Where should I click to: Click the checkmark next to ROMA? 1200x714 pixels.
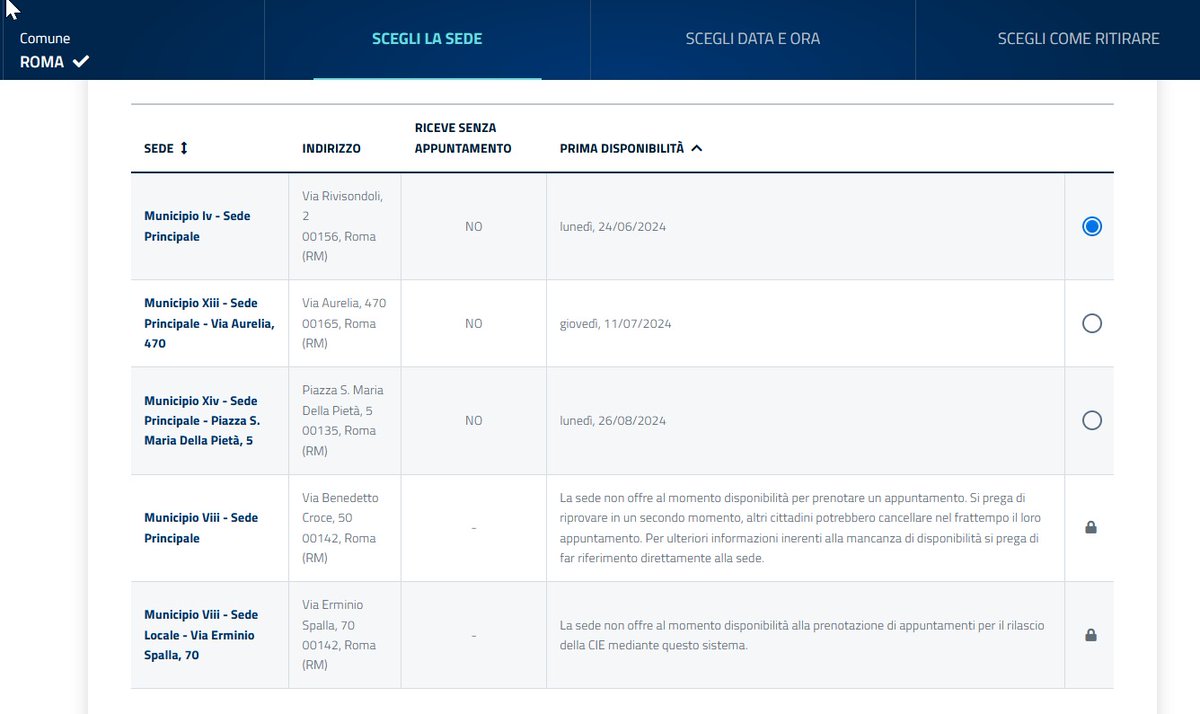pyautogui.click(x=80, y=61)
